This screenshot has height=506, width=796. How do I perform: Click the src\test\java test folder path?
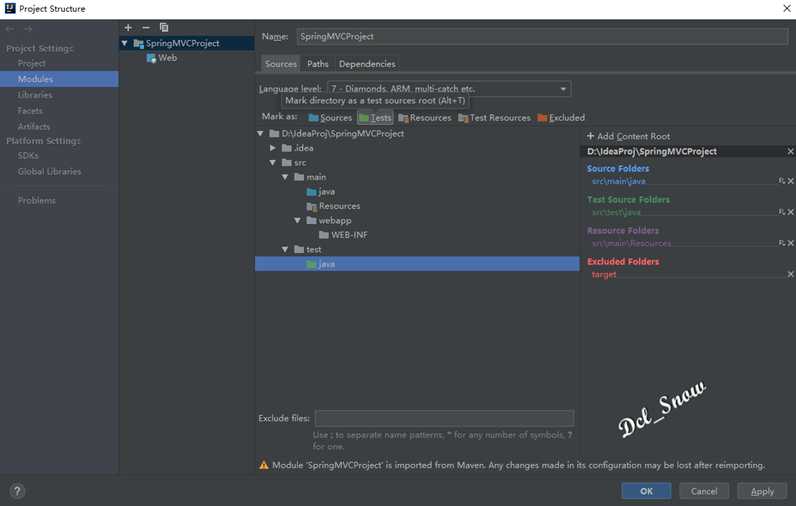(x=616, y=212)
